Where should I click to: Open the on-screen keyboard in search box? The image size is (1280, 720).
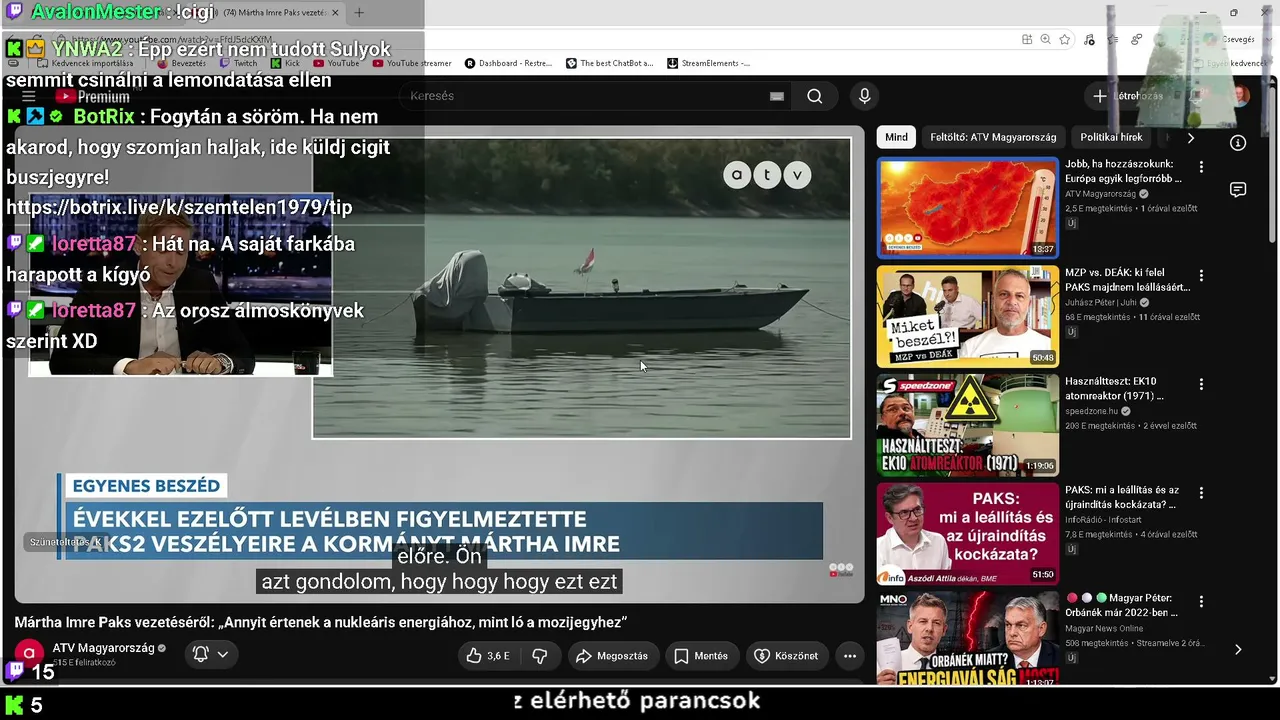pyautogui.click(x=777, y=96)
